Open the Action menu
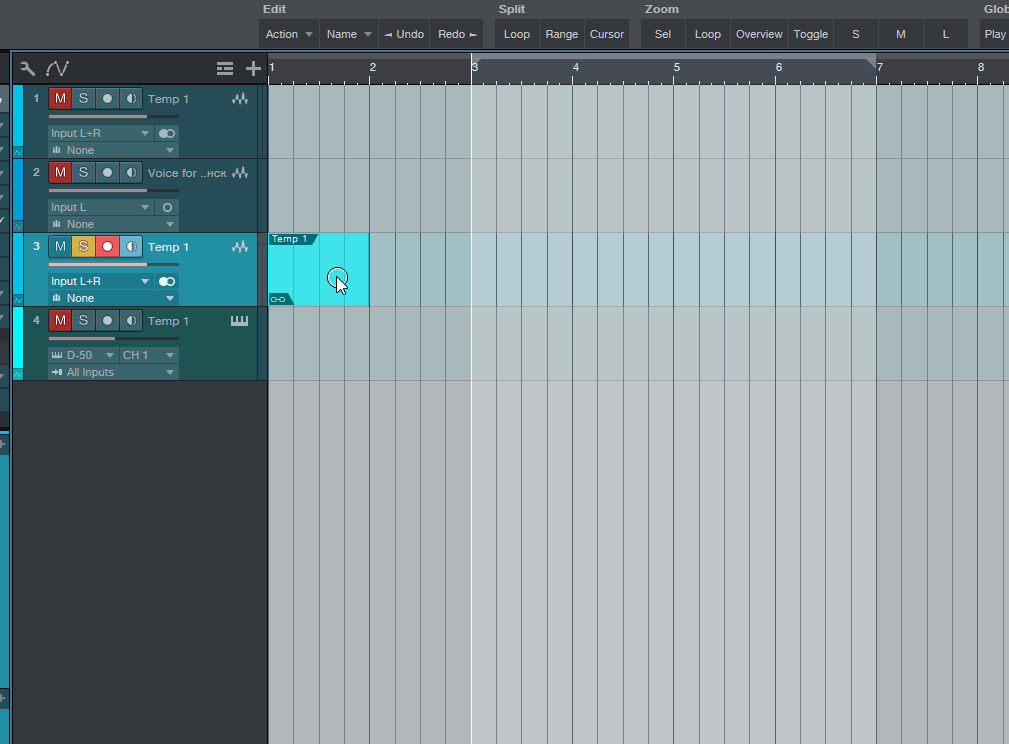The width and height of the screenshot is (1009, 744). (288, 34)
